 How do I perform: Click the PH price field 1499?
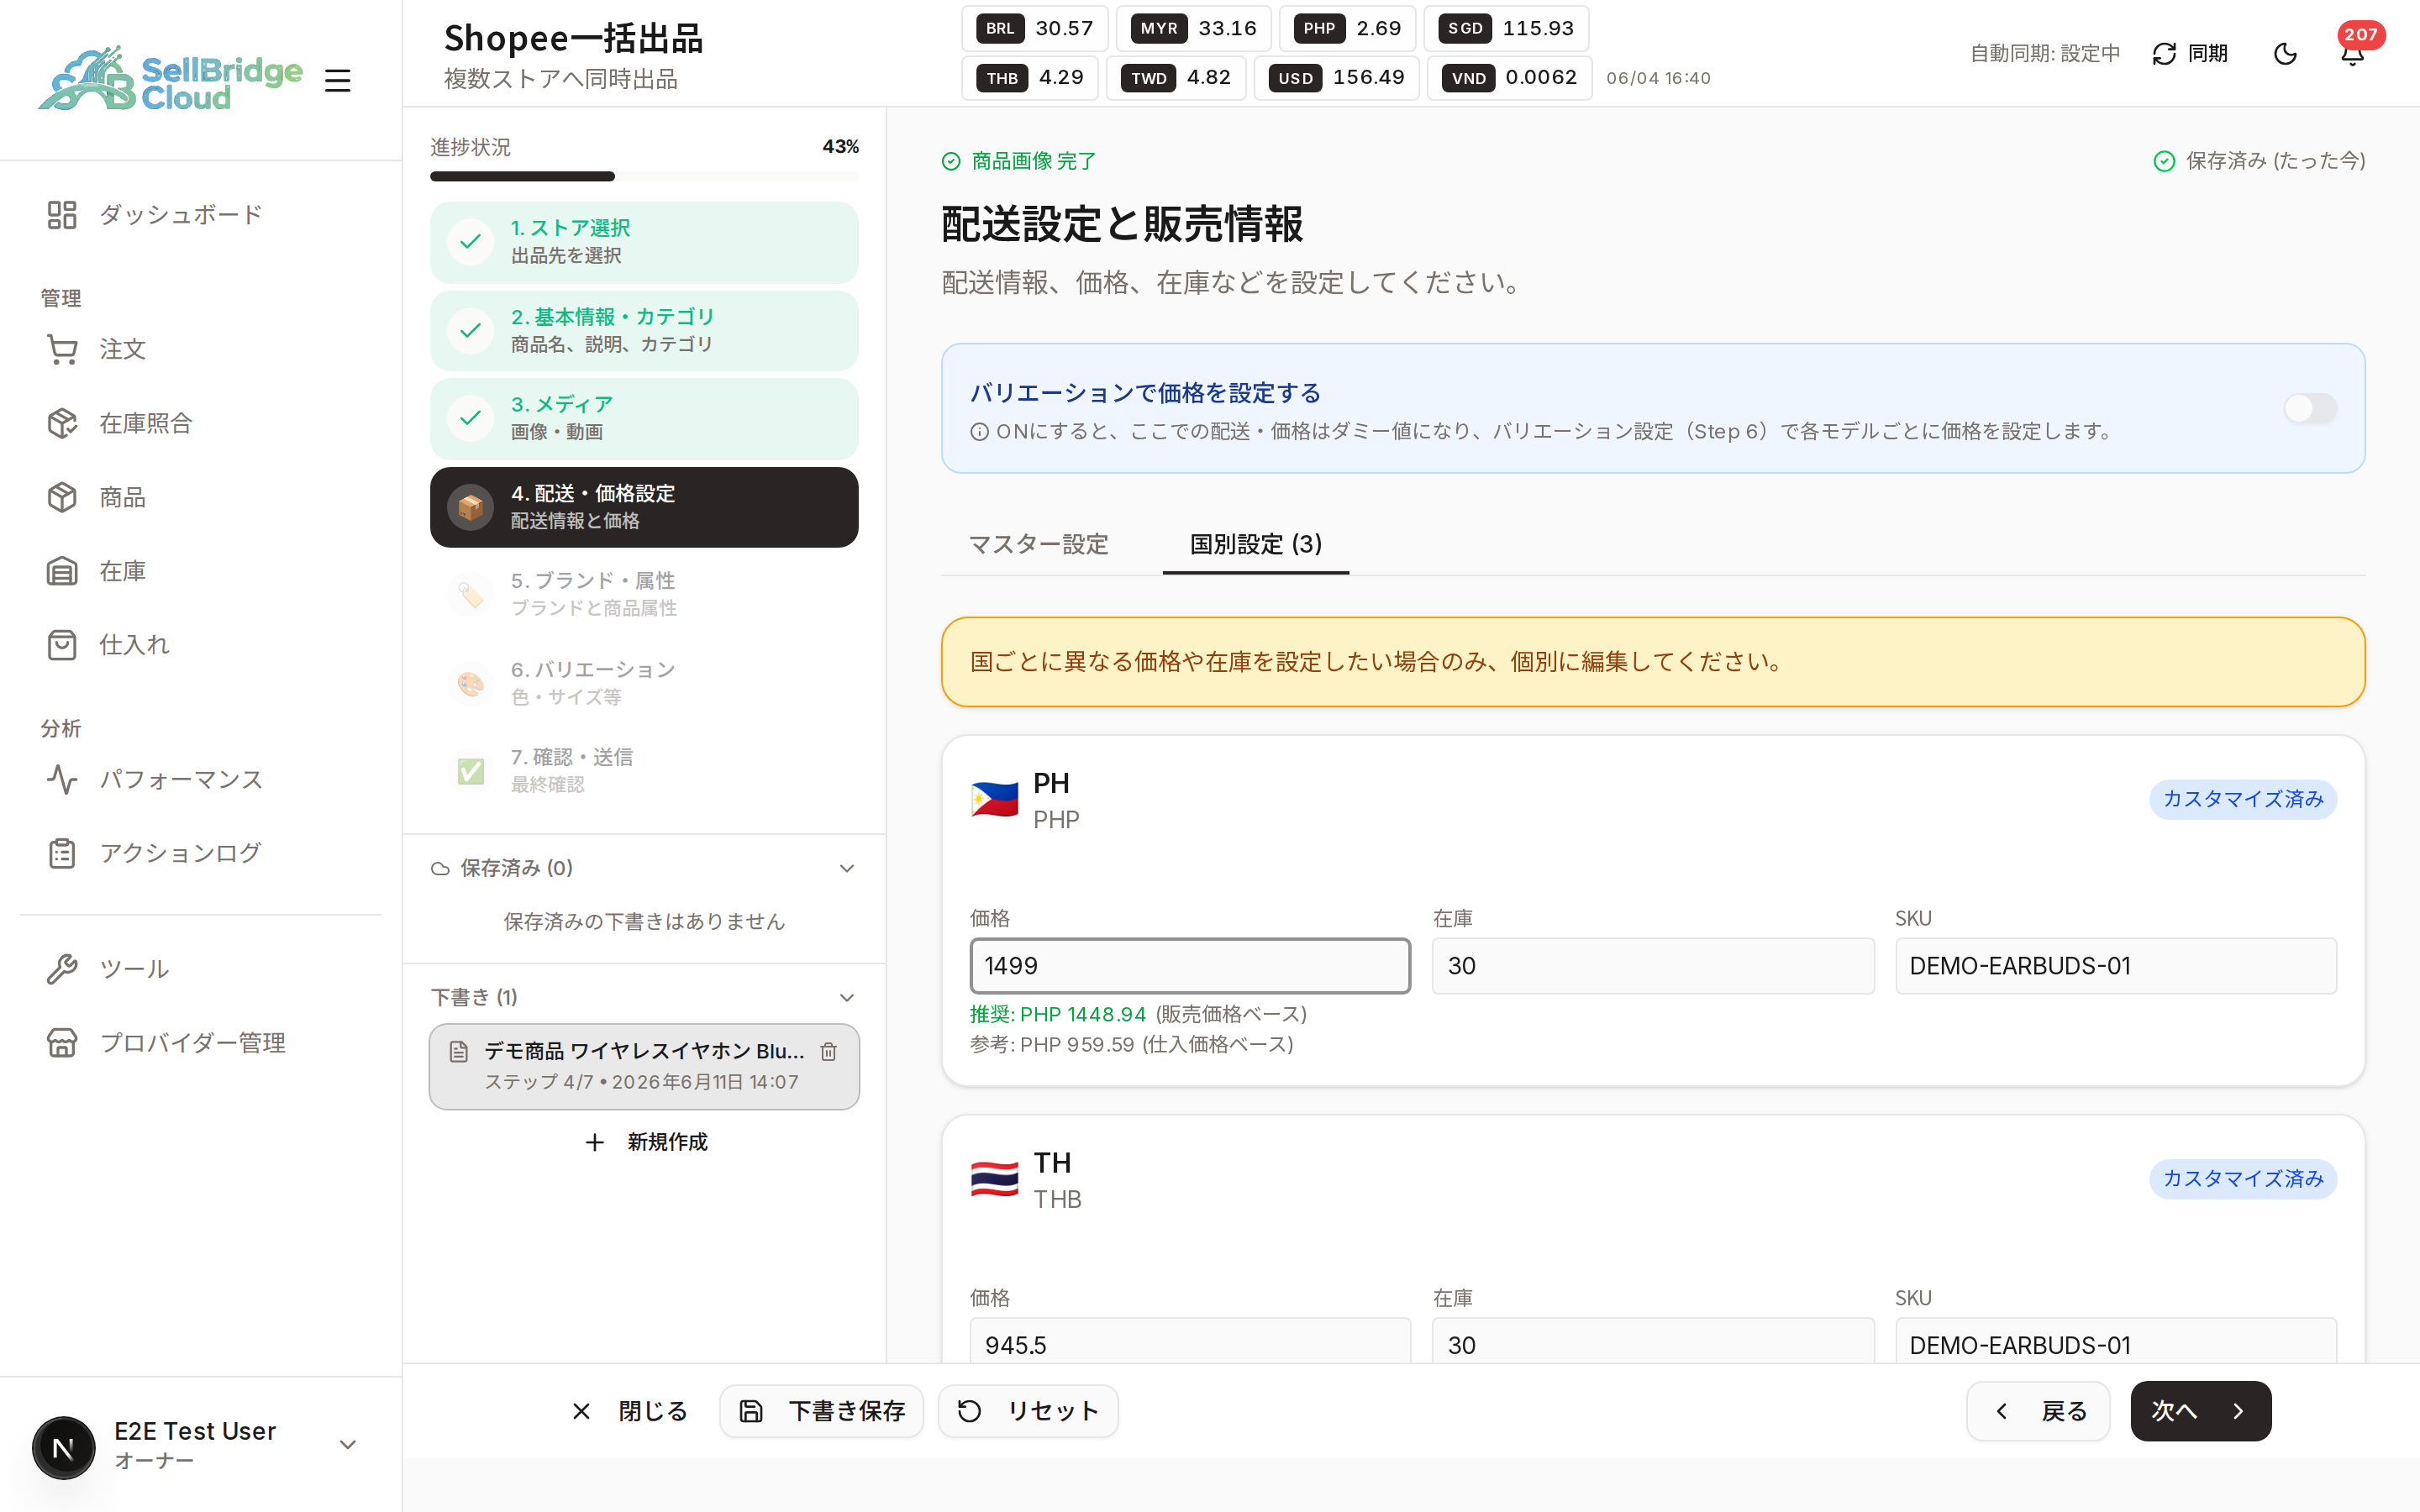1190,965
